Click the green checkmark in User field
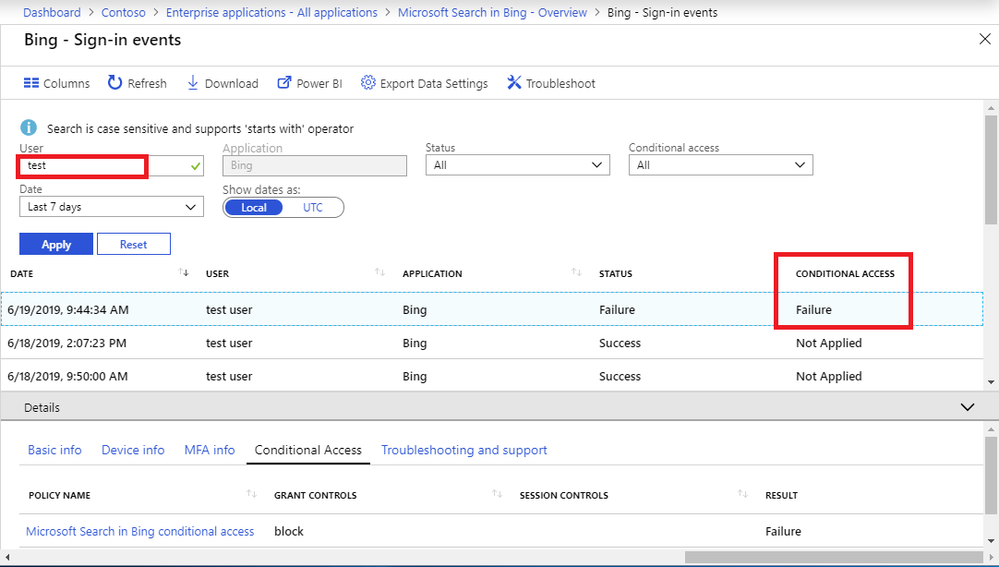This screenshot has width=999, height=567. tap(196, 166)
